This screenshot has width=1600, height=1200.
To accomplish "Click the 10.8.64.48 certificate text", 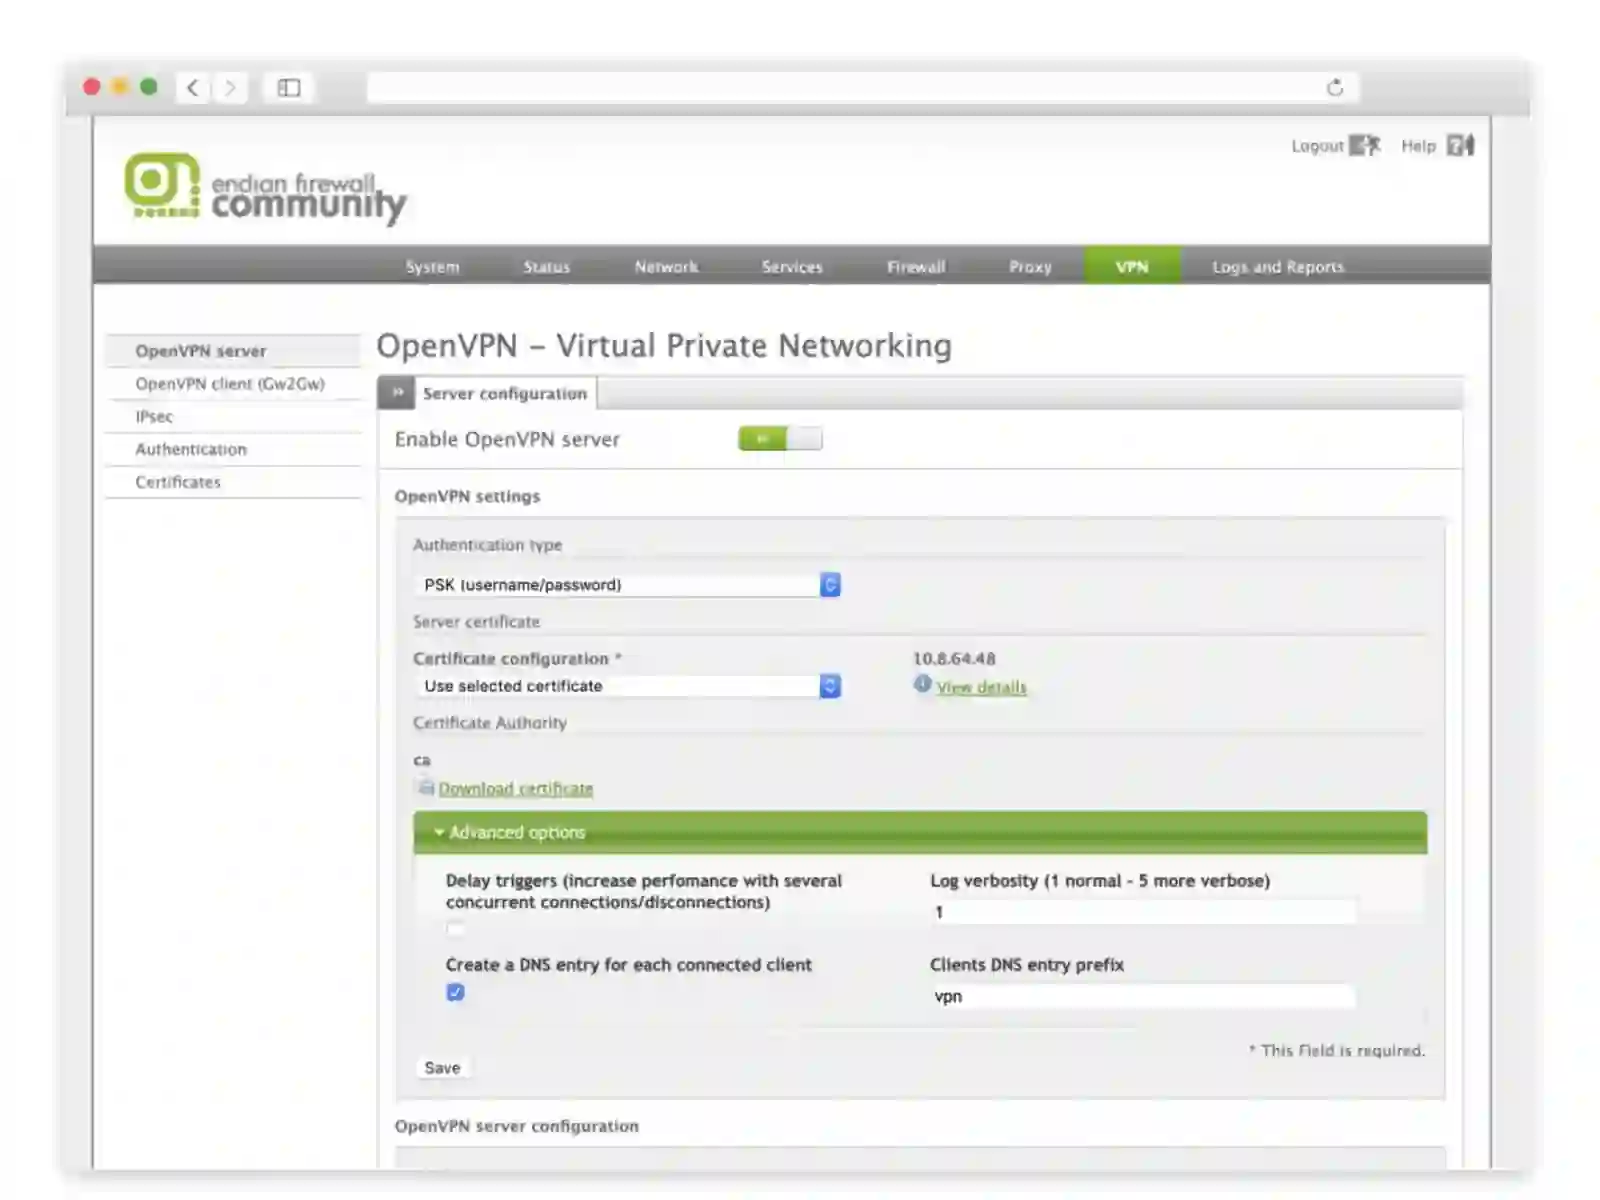I will tap(954, 659).
